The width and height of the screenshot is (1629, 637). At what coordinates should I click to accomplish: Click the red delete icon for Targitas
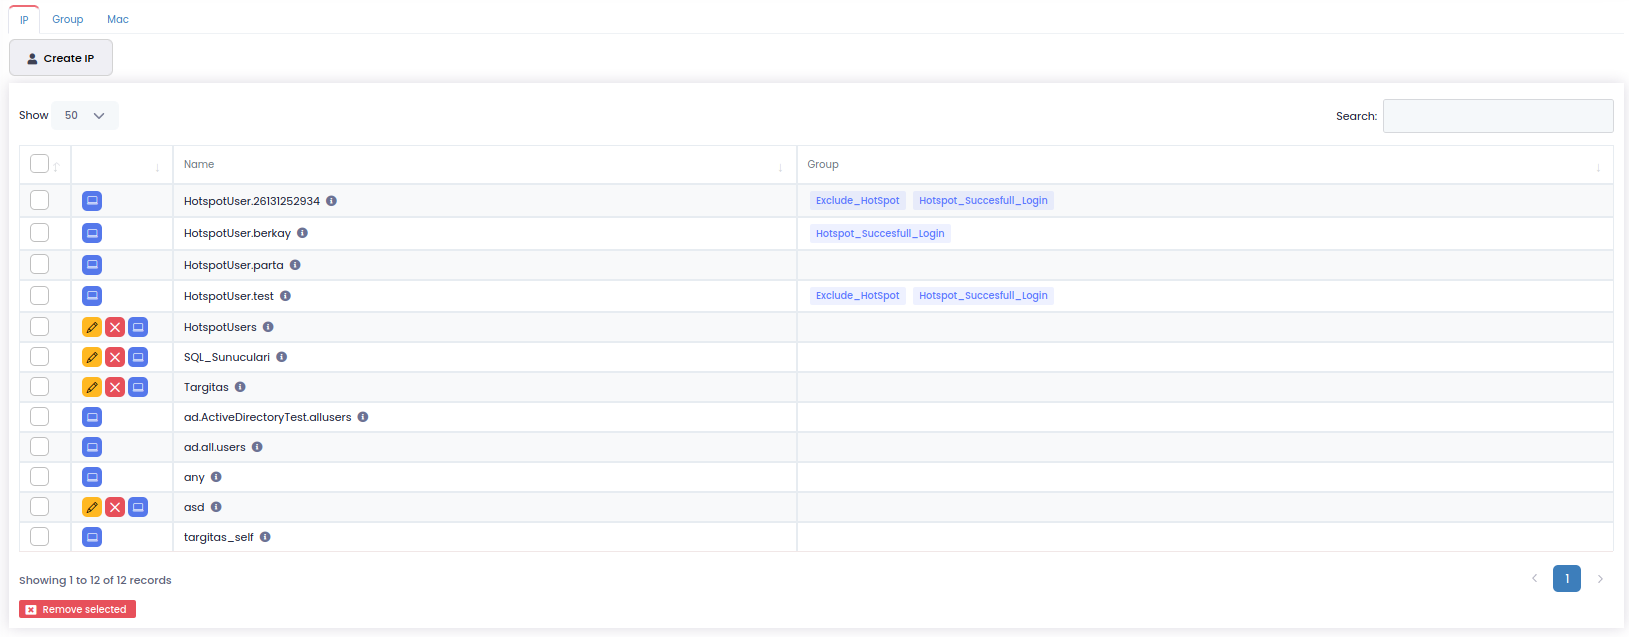pyautogui.click(x=115, y=387)
